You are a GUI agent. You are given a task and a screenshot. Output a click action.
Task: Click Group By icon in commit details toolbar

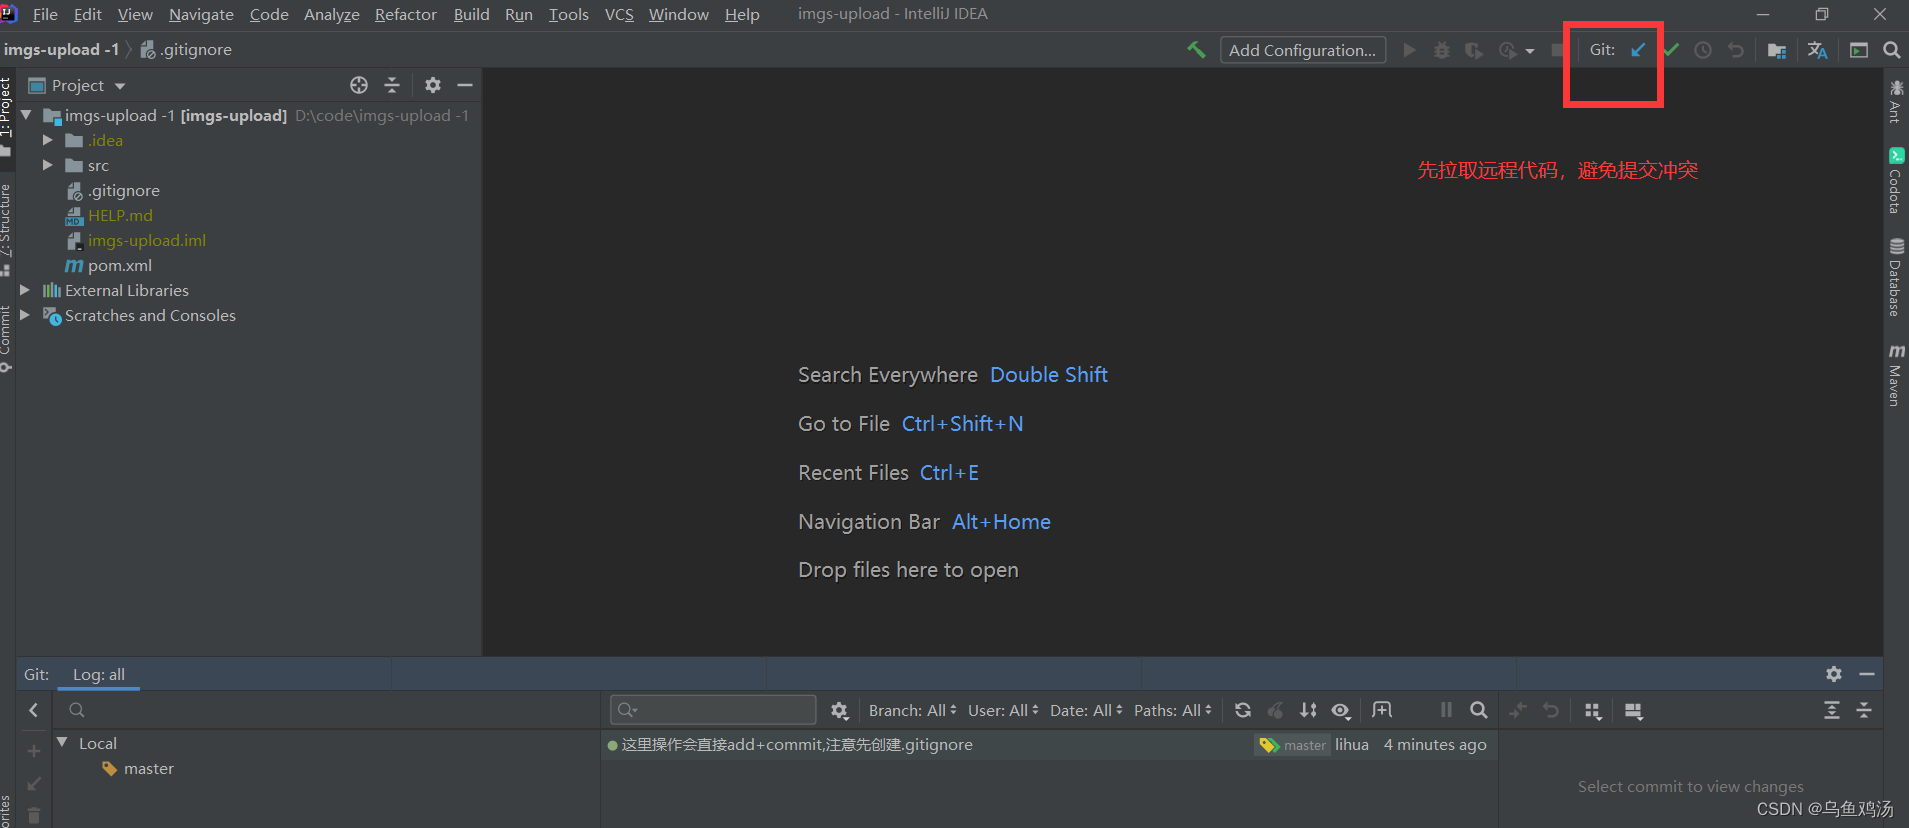point(1593,710)
